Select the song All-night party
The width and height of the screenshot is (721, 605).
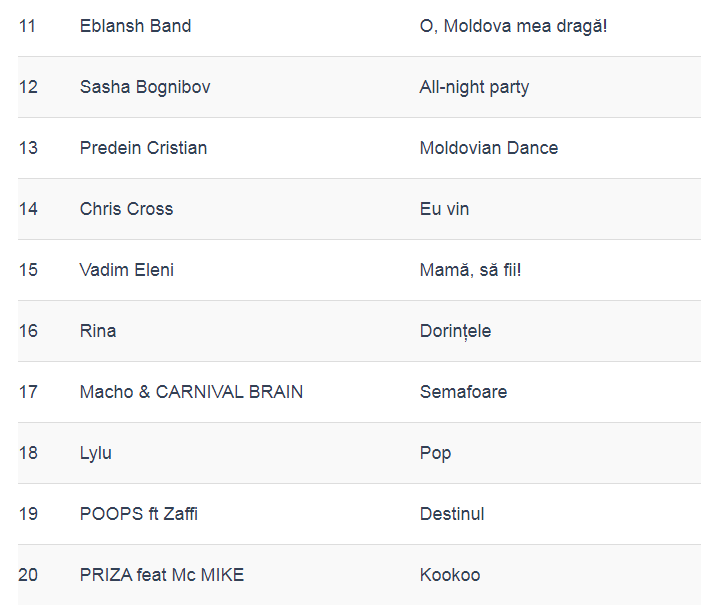474,87
